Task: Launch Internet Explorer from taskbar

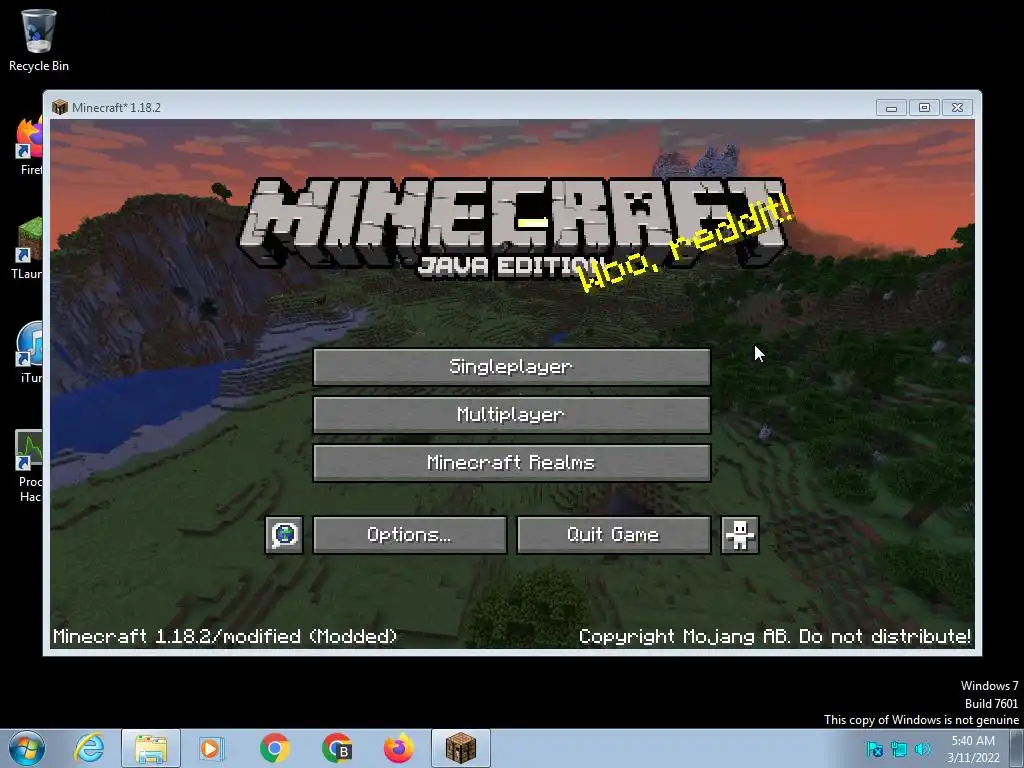Action: (89, 748)
